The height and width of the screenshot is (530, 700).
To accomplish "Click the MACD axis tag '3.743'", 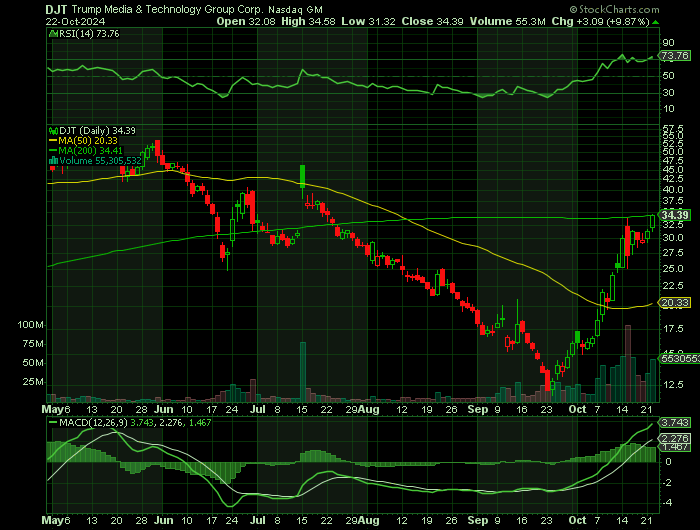I will pyautogui.click(x=675, y=422).
